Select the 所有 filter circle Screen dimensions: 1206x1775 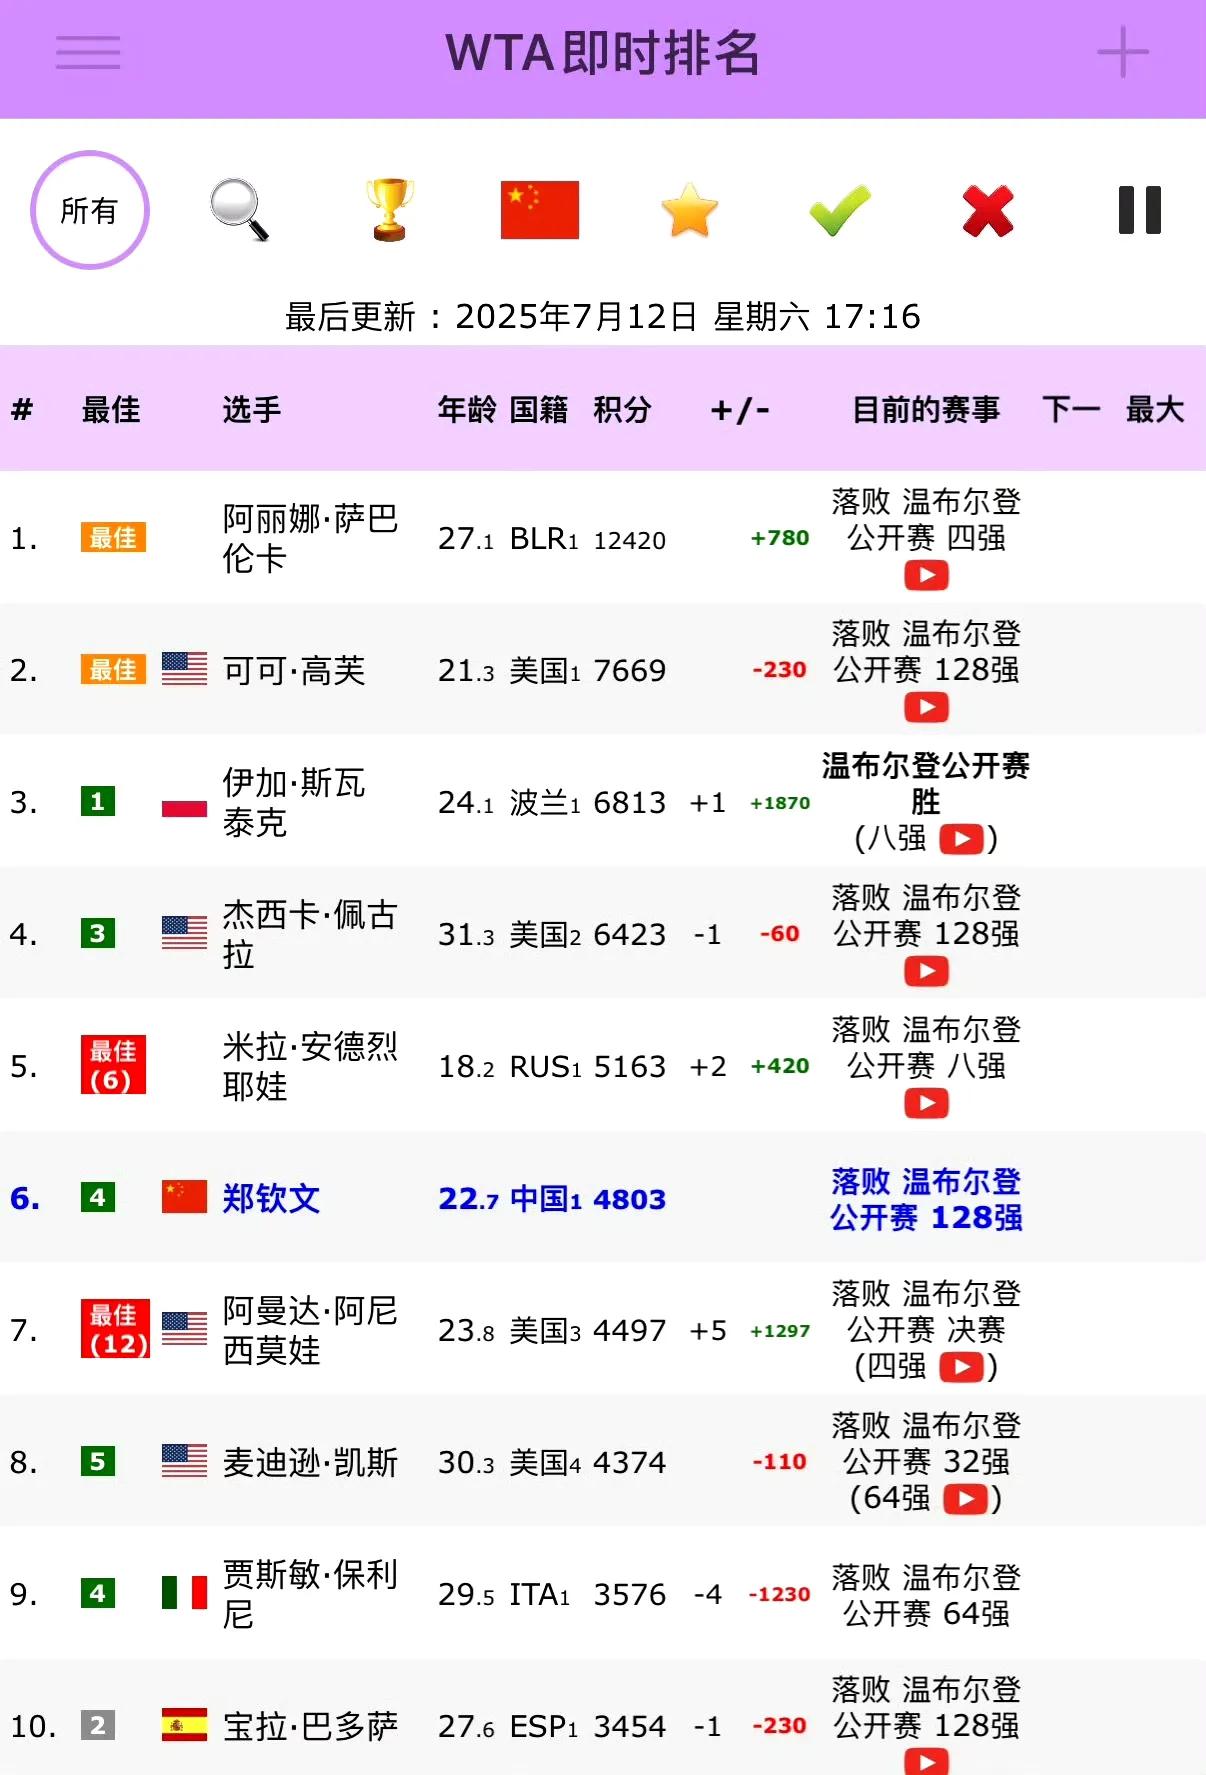pyautogui.click(x=90, y=210)
